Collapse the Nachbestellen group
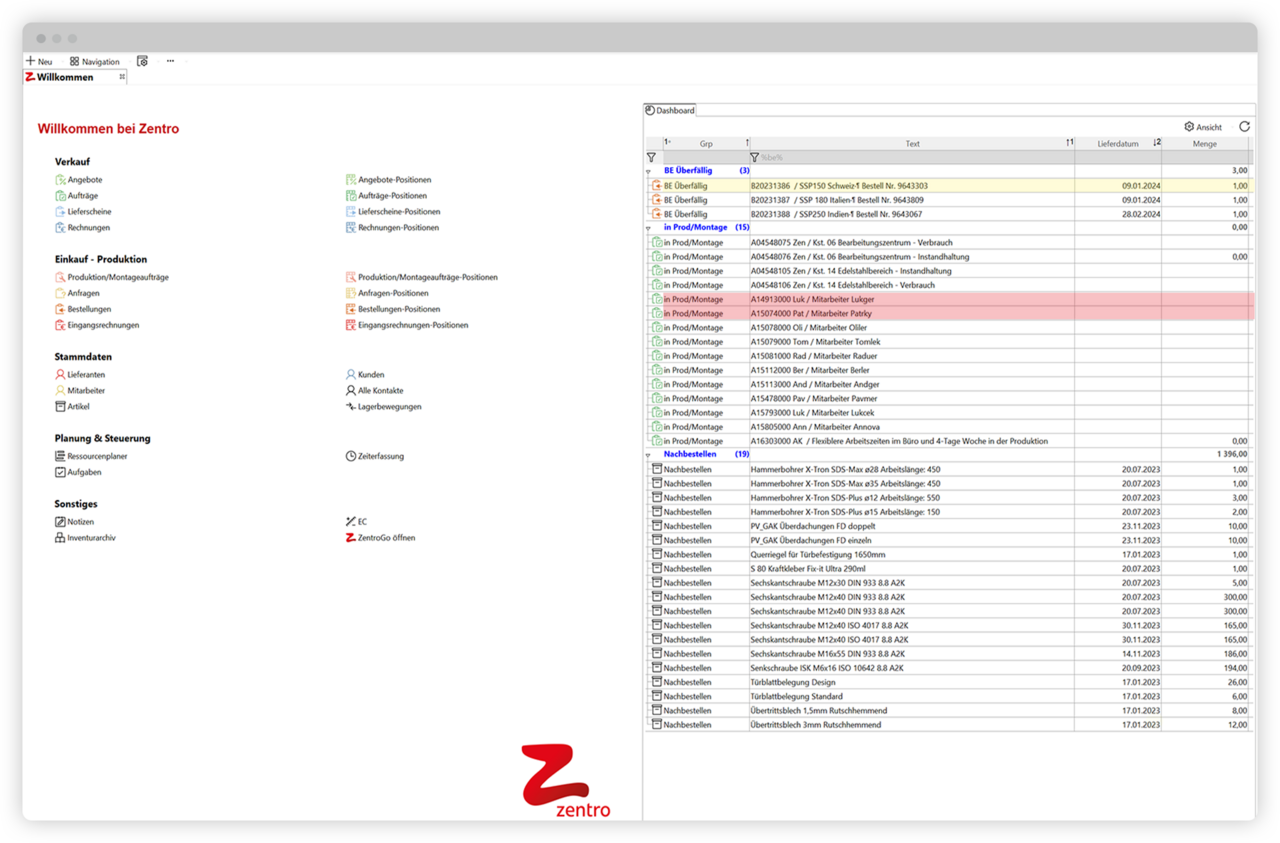The height and width of the screenshot is (843, 1280). click(649, 455)
